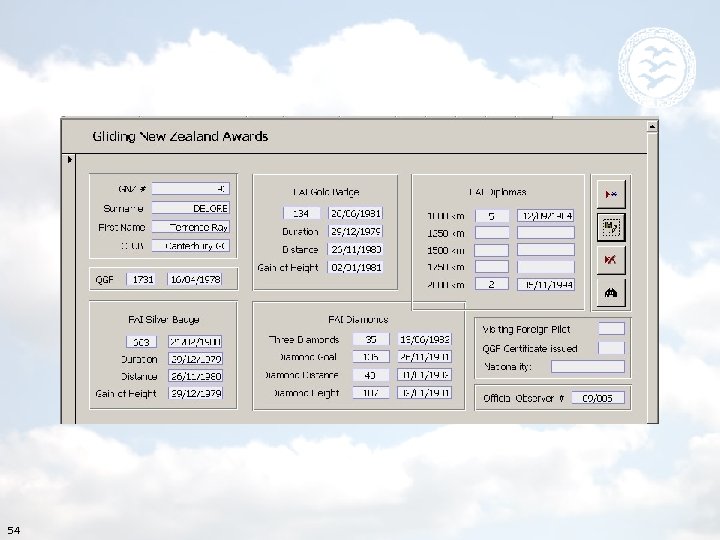
Task: Click the Diamond Distance number field
Action: (371, 375)
